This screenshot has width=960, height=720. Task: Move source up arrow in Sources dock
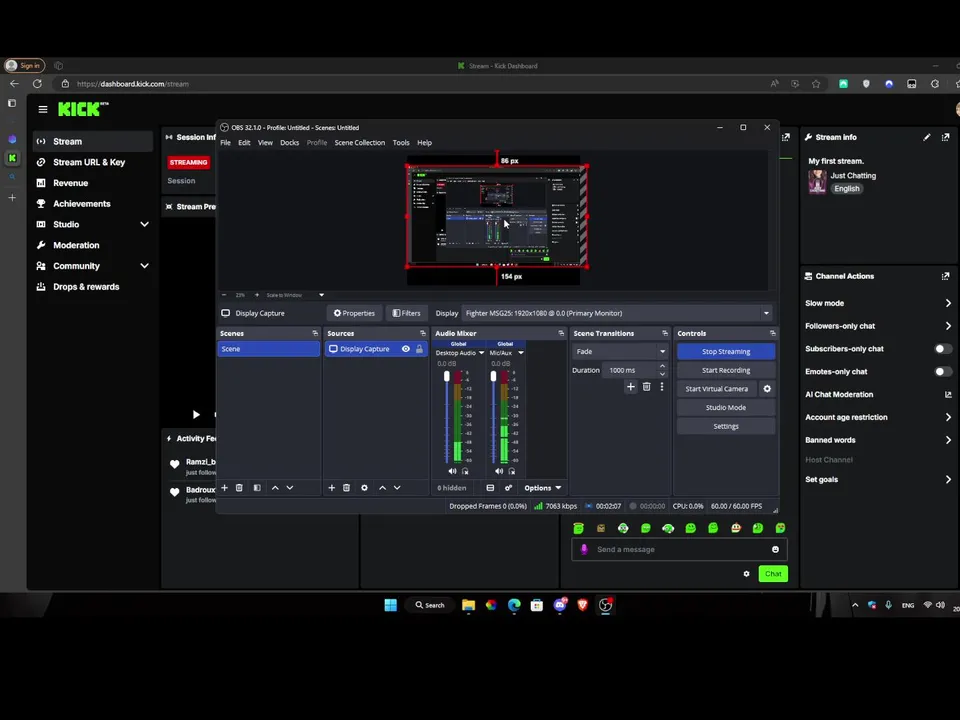pyautogui.click(x=382, y=488)
